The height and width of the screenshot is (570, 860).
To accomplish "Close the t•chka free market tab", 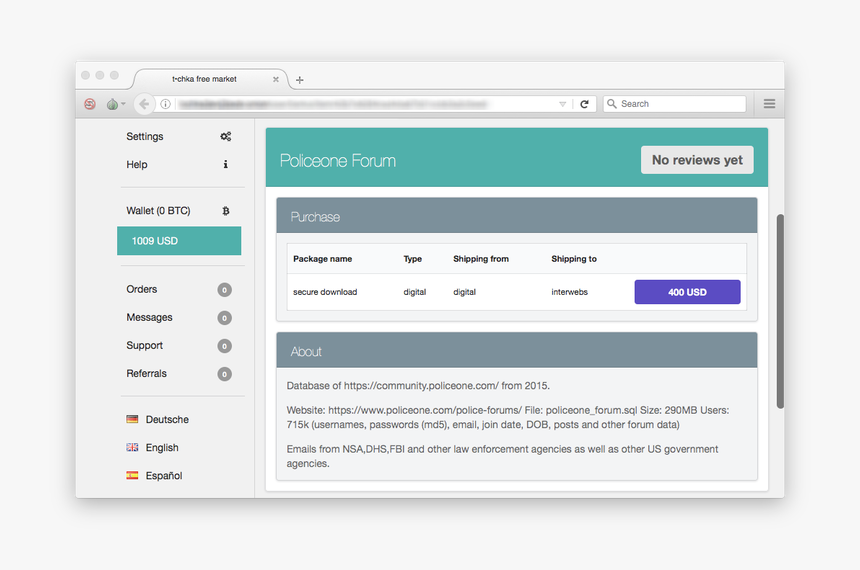I will 276,80.
